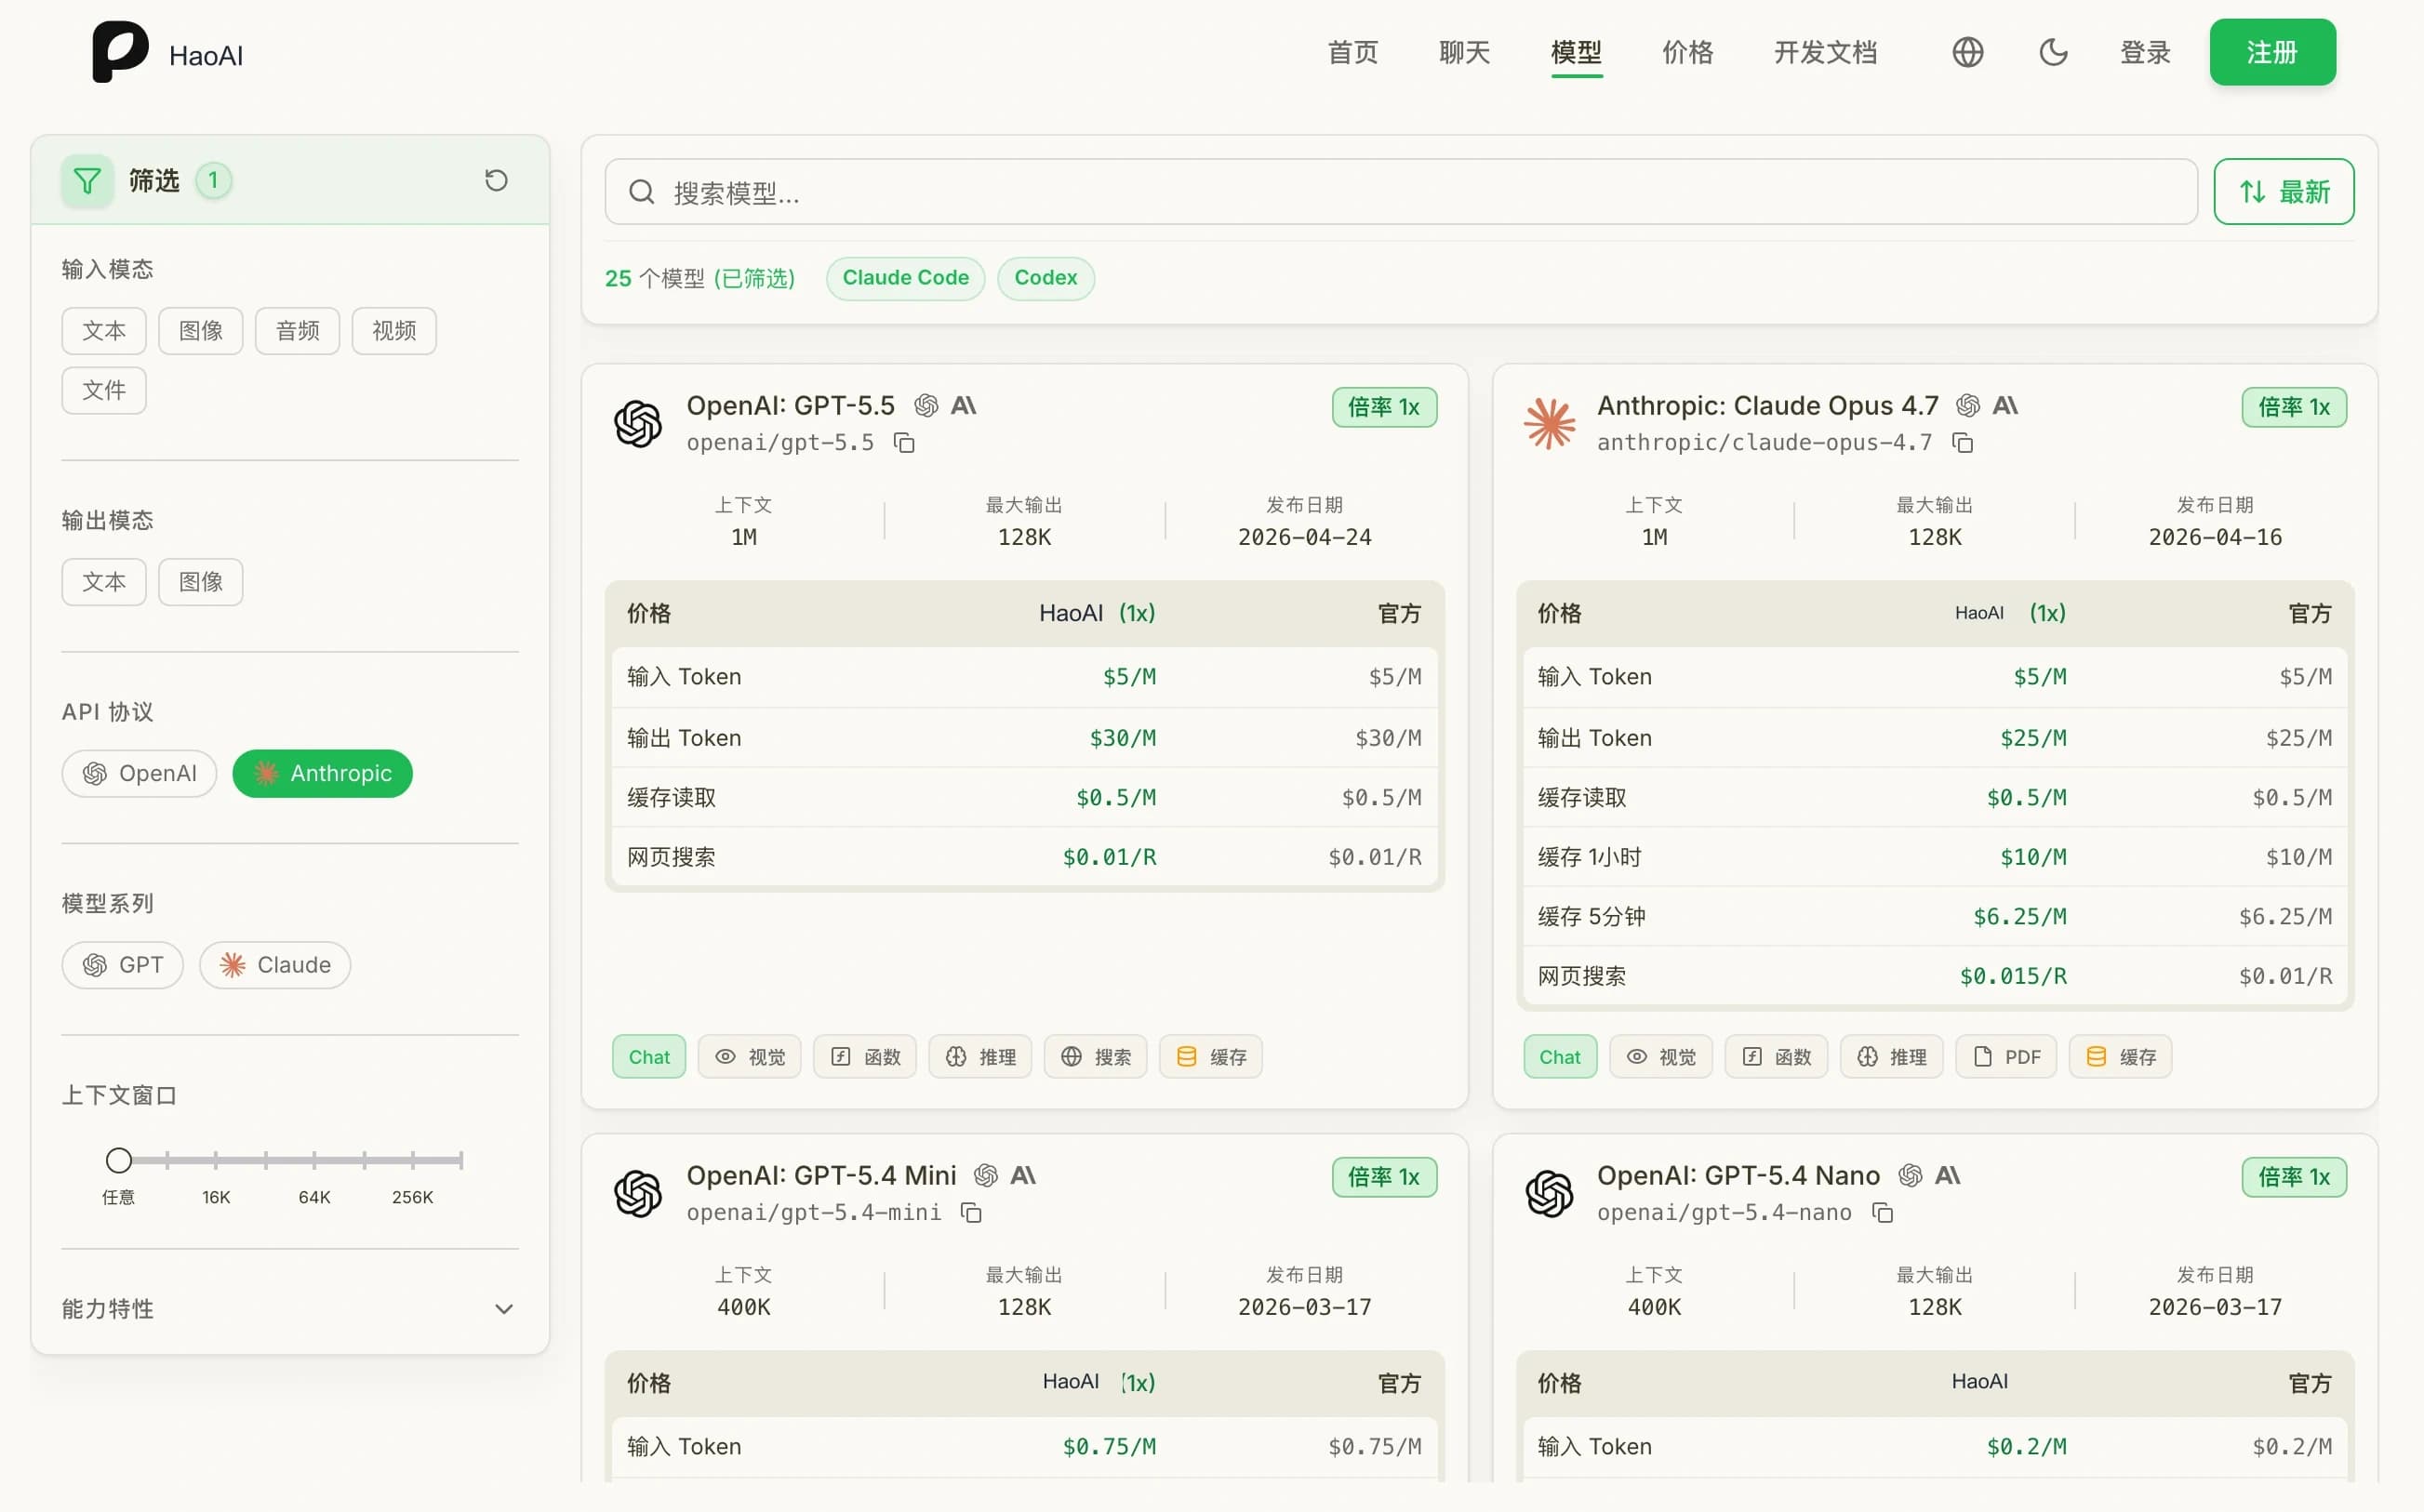Click the 缓存 tag on Claude Opus card

(x=2120, y=1057)
